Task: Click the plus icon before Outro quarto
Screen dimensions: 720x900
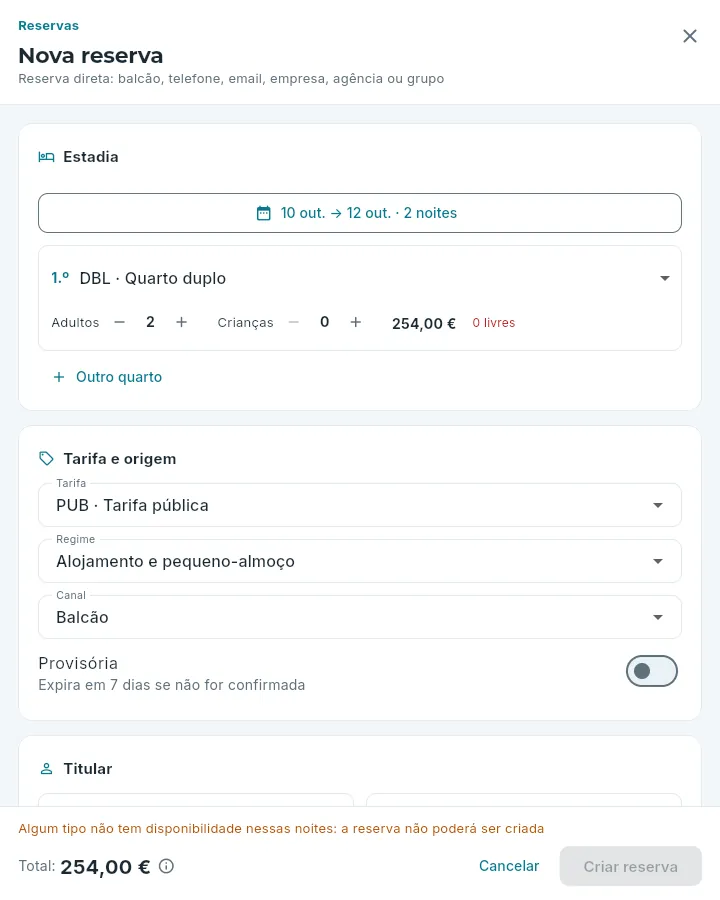Action: tap(59, 377)
